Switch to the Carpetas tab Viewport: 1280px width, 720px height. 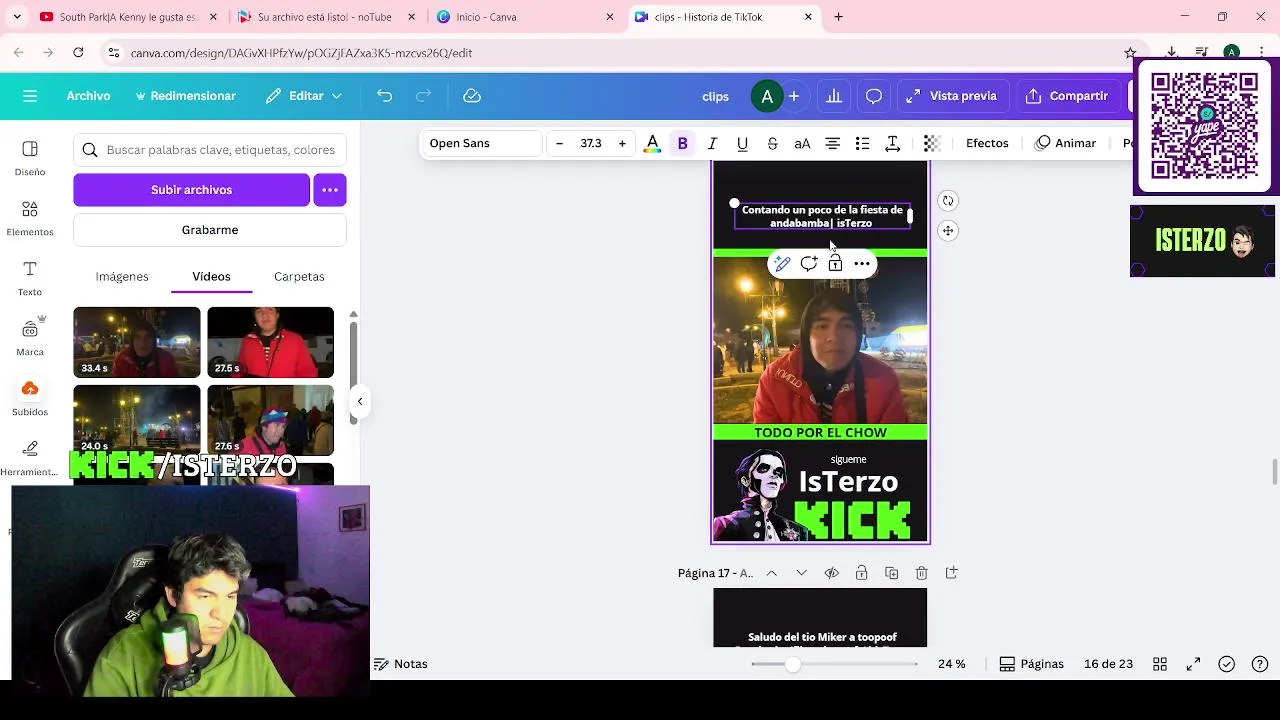click(x=299, y=276)
